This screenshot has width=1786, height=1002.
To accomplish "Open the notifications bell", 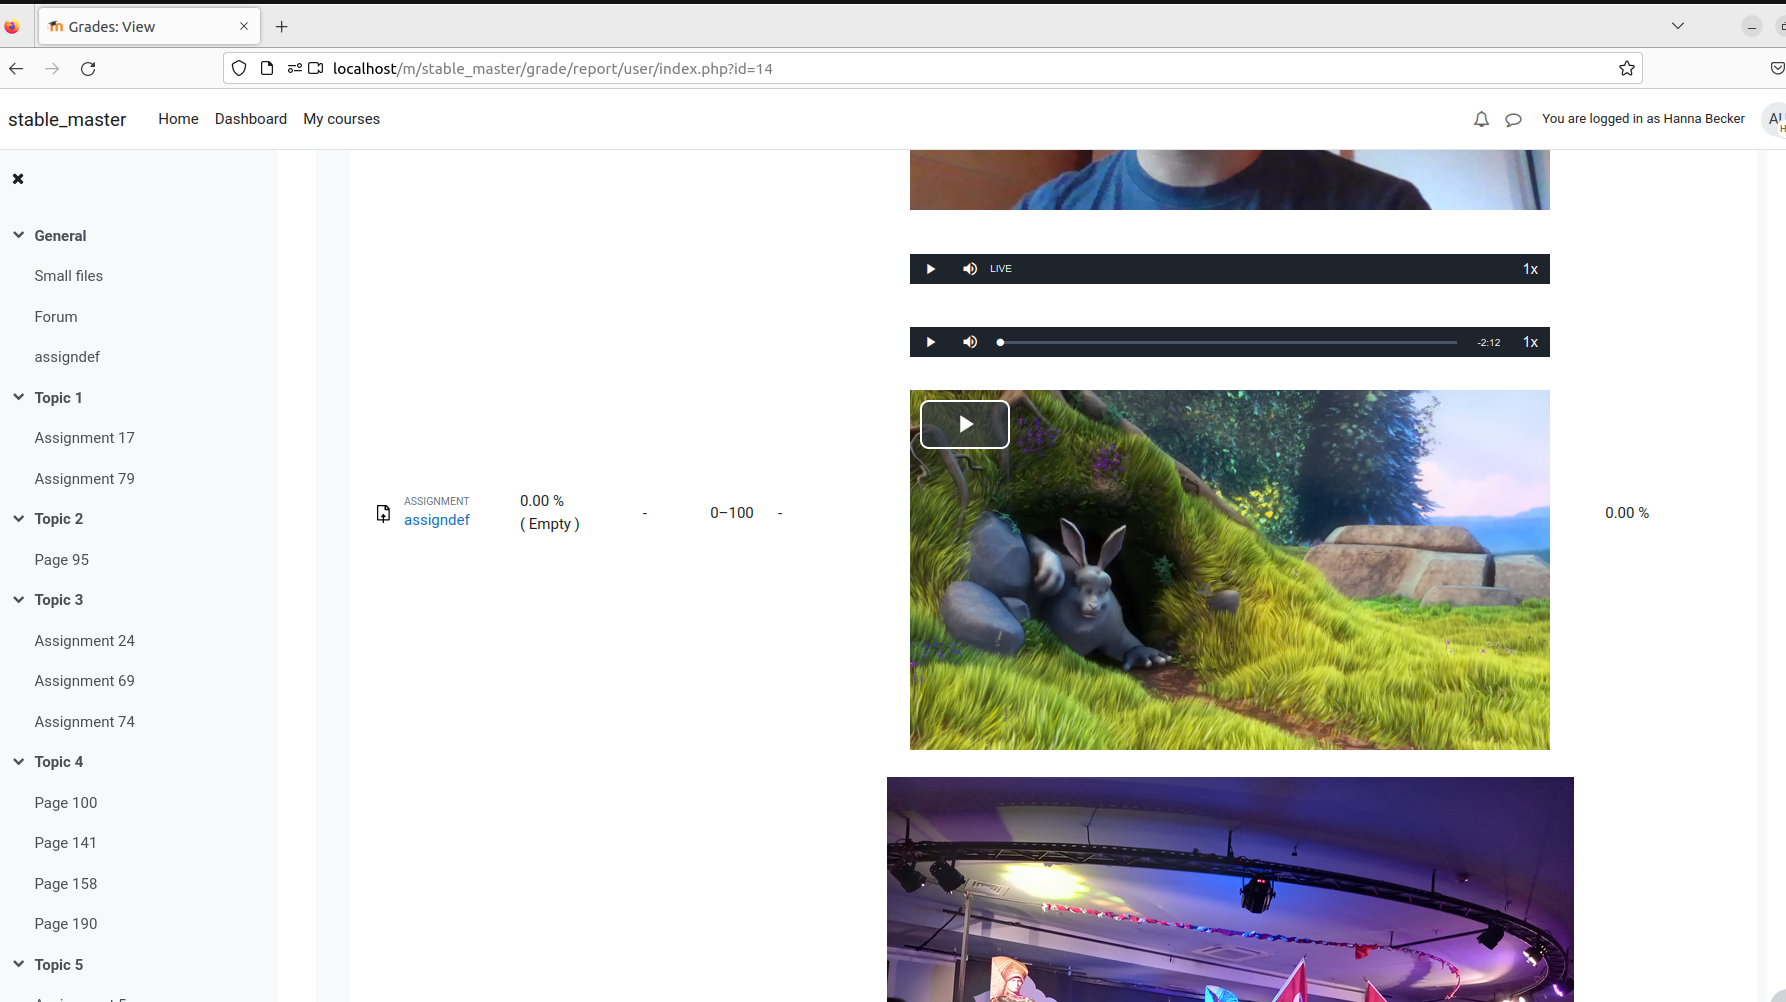I will [x=1481, y=119].
